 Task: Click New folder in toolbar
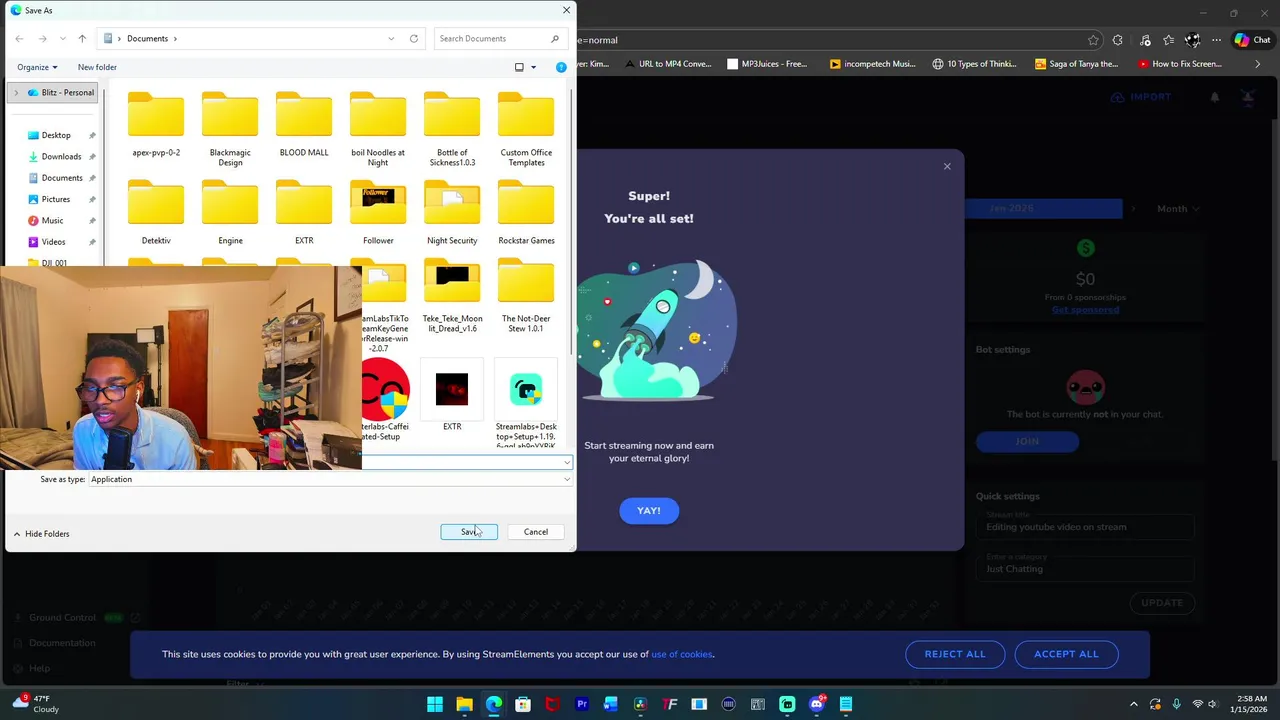[97, 67]
